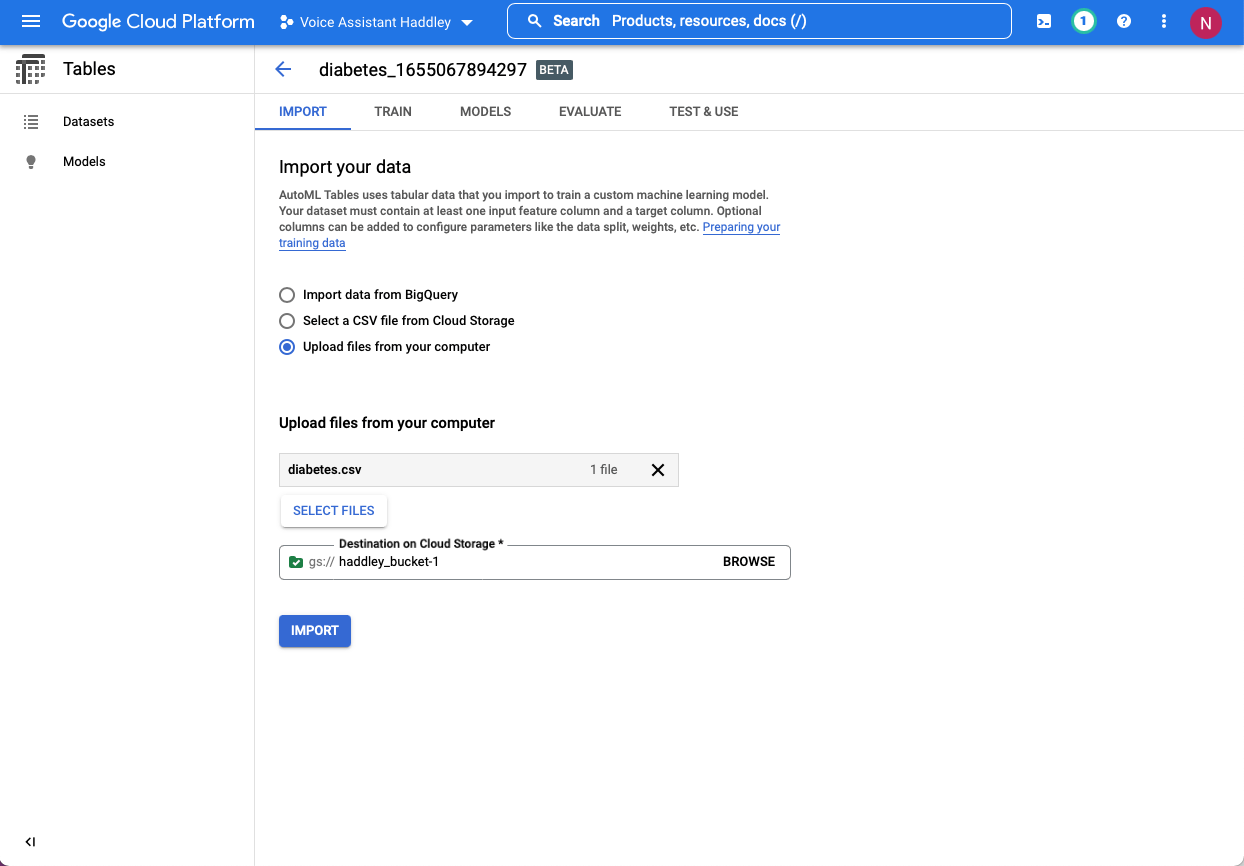This screenshot has width=1244, height=866.
Task: Open the three-dot settings menu
Action: tap(1164, 21)
